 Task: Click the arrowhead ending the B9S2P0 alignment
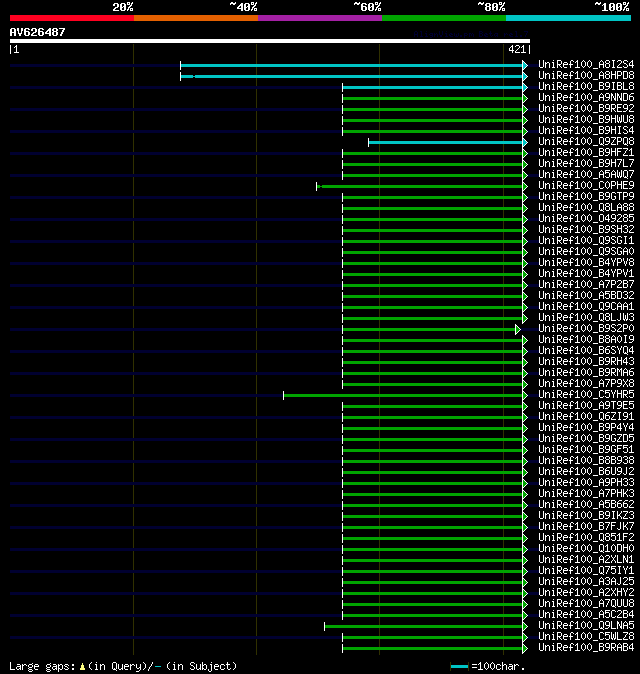pos(518,330)
